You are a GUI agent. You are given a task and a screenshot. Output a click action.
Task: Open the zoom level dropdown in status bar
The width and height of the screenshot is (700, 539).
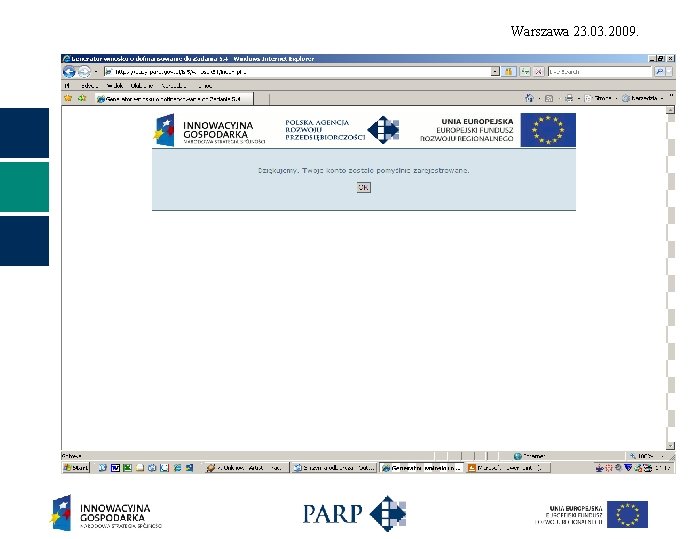coord(662,456)
